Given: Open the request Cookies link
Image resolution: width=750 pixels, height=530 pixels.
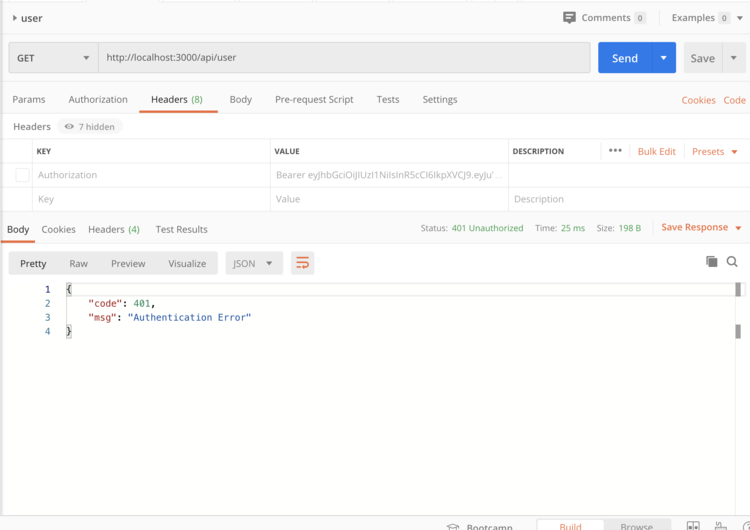Looking at the screenshot, I should click(x=699, y=100).
